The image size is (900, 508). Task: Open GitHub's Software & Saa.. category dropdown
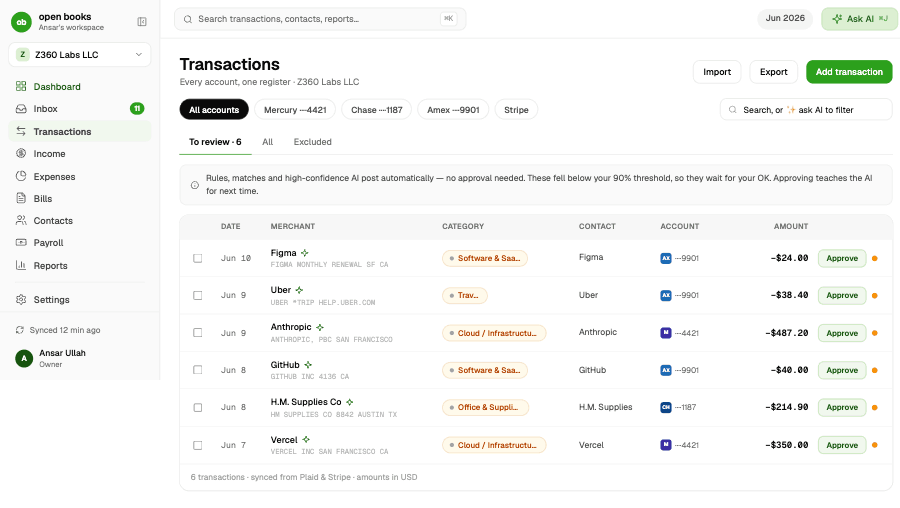click(484, 370)
